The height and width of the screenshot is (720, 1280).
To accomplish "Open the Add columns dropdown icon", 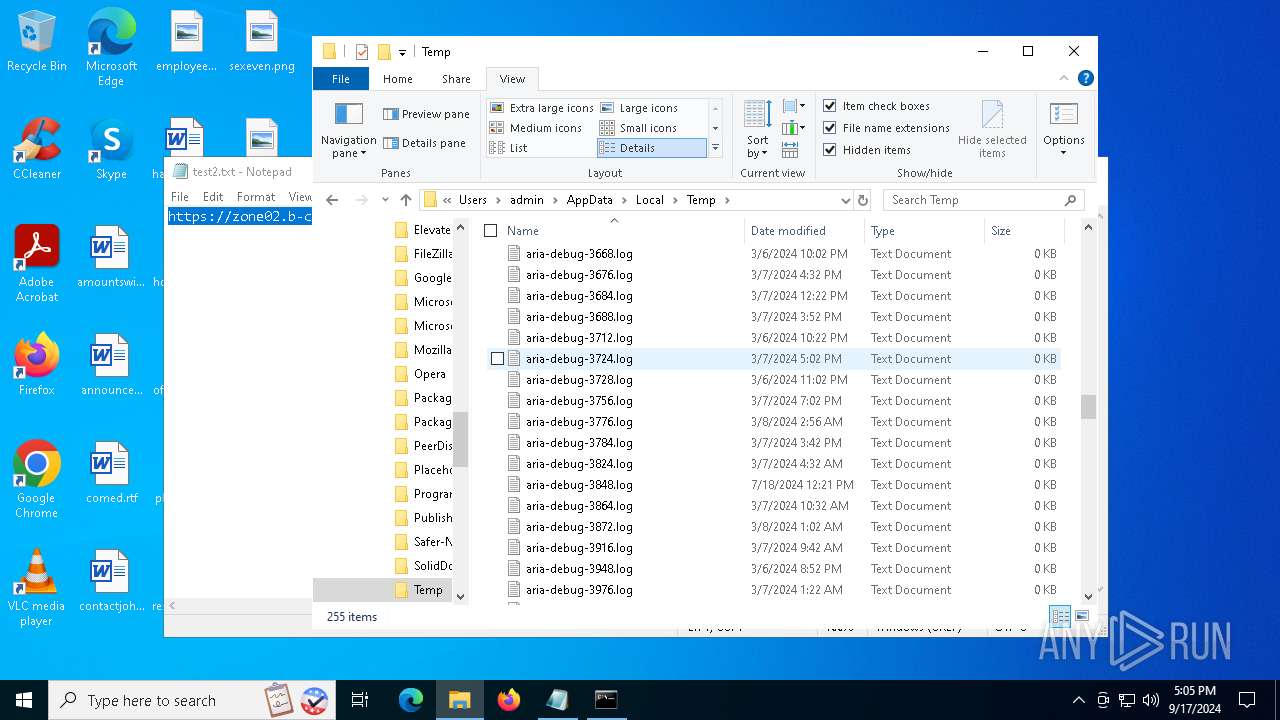I will point(794,128).
